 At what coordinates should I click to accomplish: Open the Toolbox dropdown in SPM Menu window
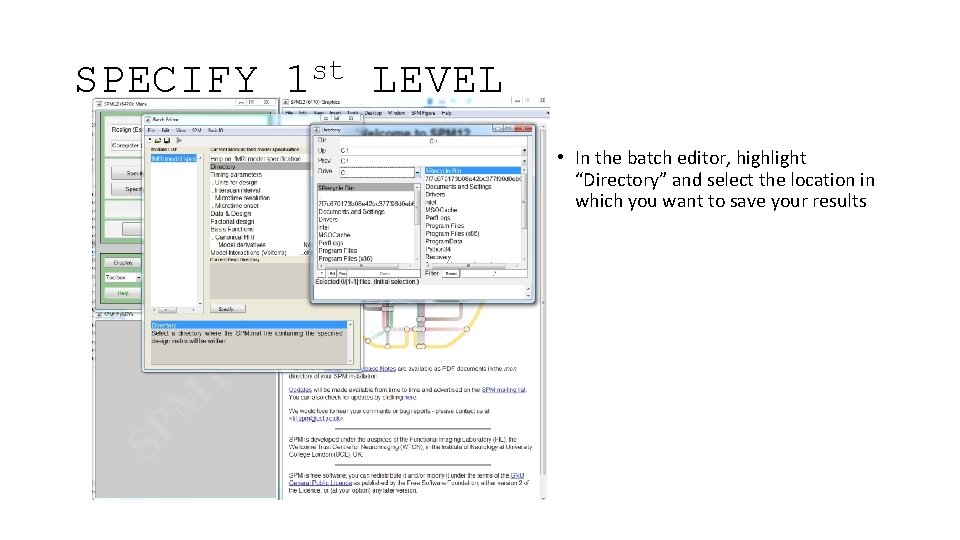123,277
